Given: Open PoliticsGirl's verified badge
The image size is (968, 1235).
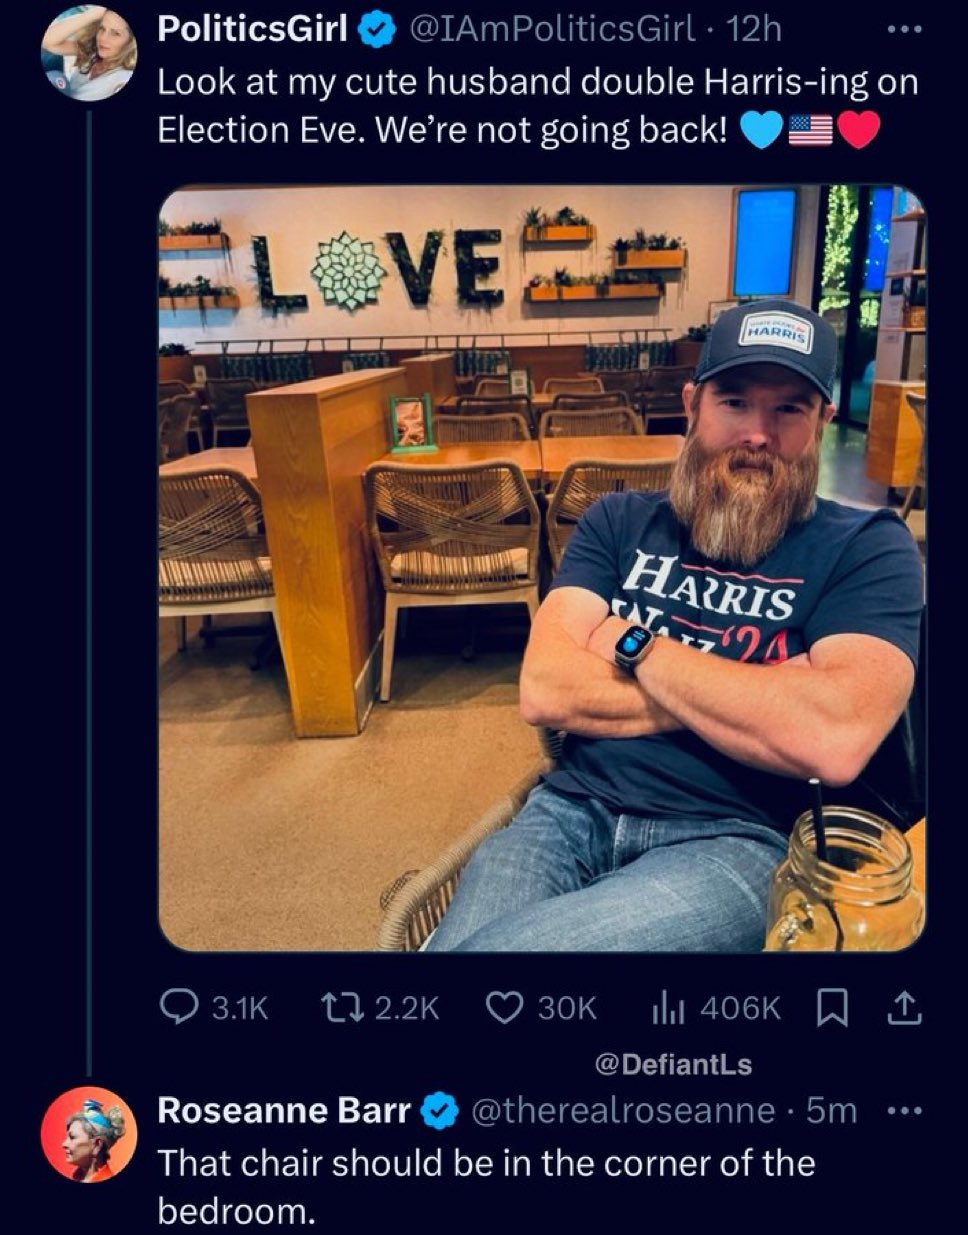Looking at the screenshot, I should click(374, 33).
